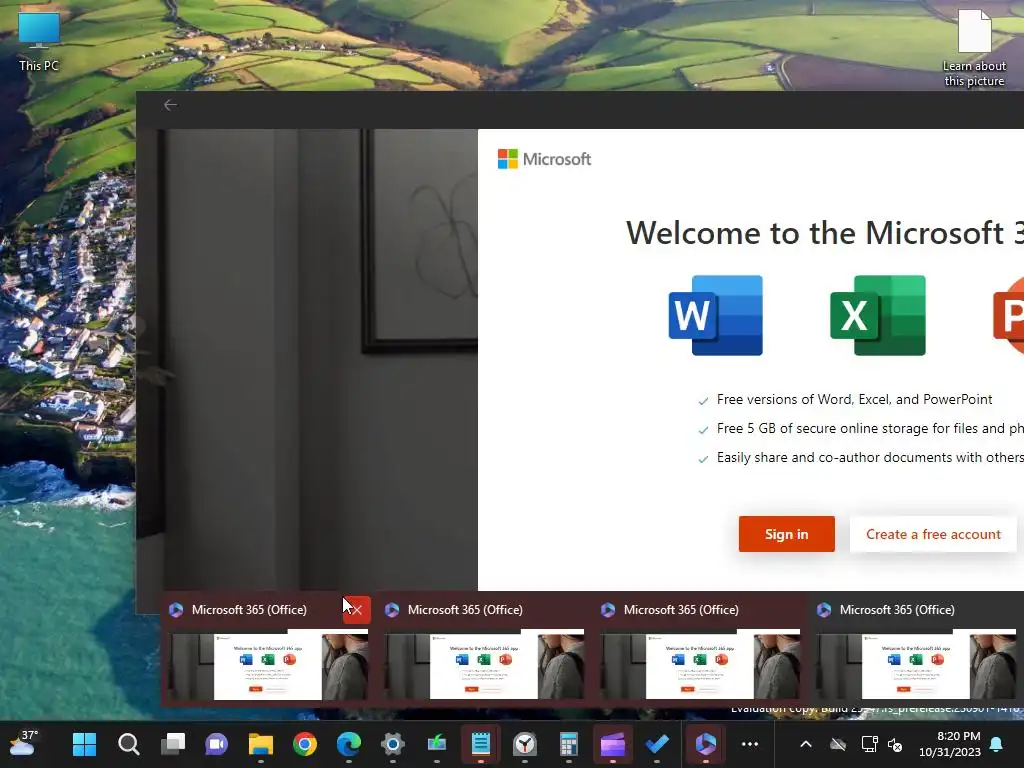Show more taskbar apps via three dots
The width and height of the screenshot is (1024, 768).
coord(750,744)
